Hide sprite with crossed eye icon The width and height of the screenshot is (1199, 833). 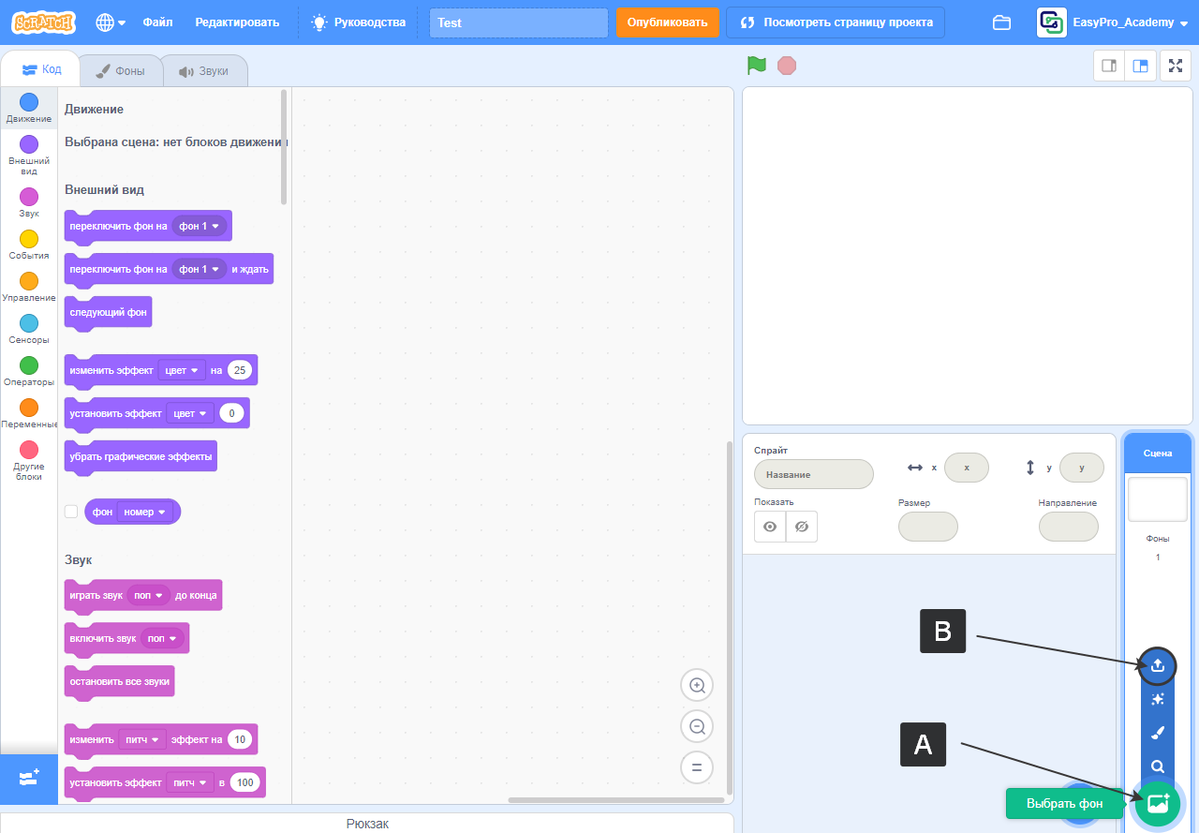[801, 527]
